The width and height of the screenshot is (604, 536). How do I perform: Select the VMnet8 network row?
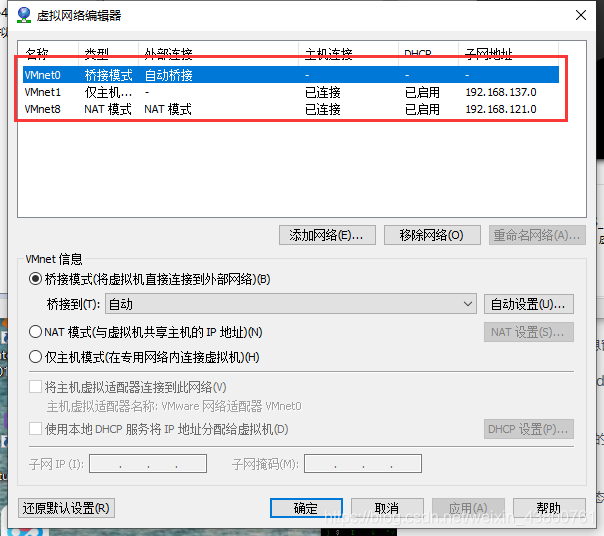point(291,109)
